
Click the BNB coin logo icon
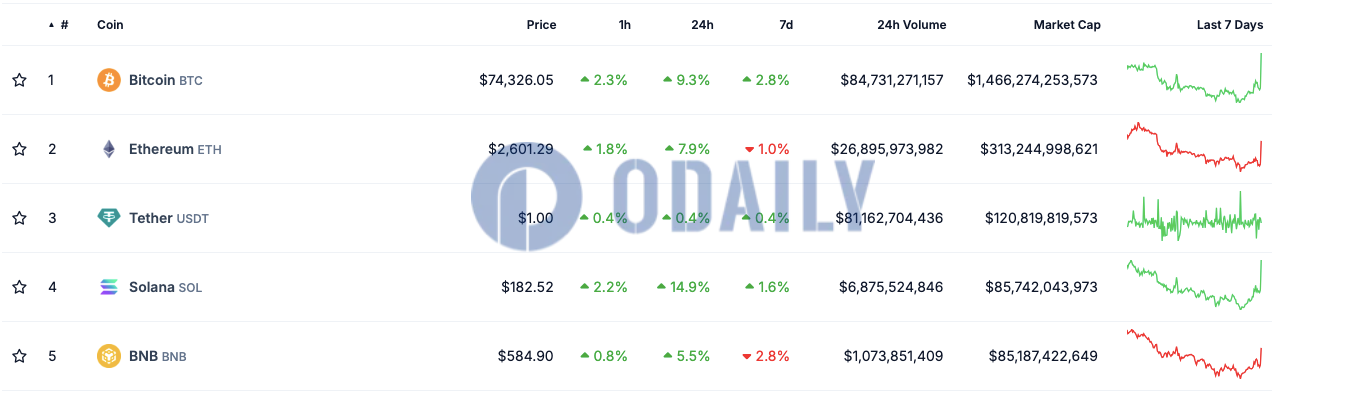pyautogui.click(x=109, y=356)
